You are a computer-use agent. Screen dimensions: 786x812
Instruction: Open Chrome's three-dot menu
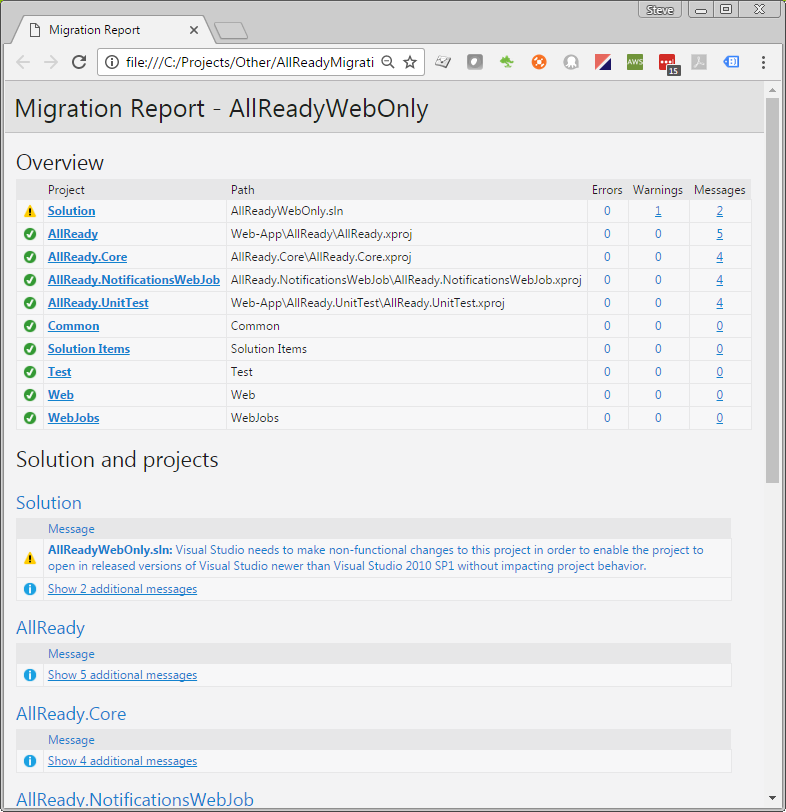pos(763,62)
